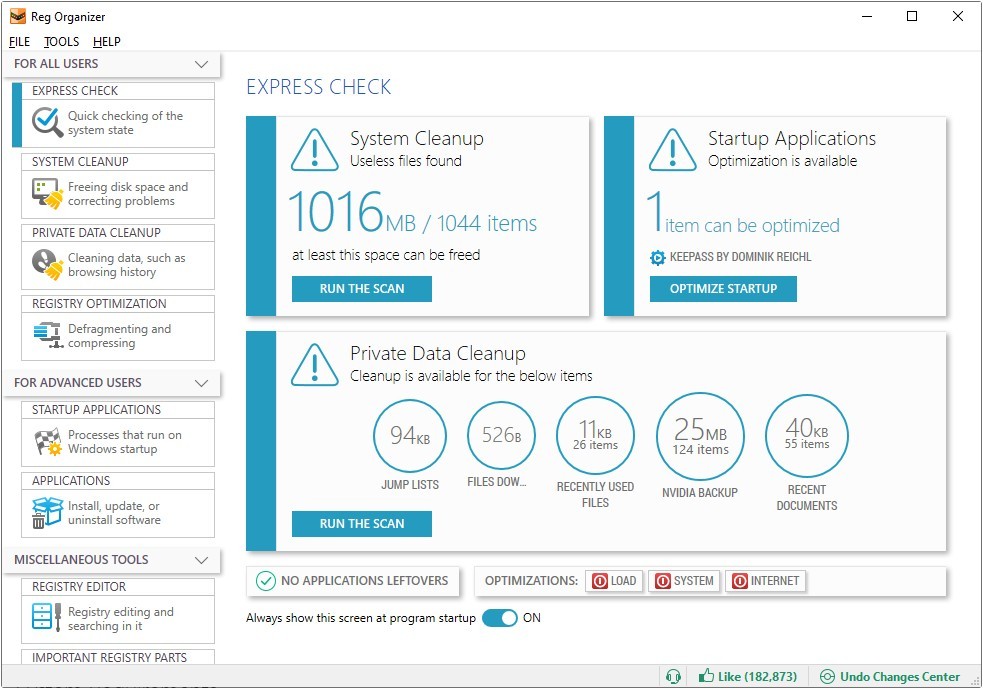
Task: Click the Express Check magnifier icon
Action: 47,122
